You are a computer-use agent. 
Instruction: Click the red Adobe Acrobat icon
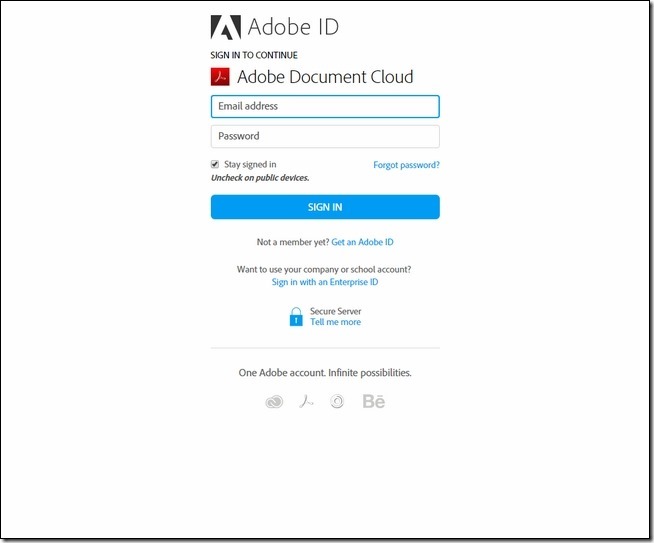coord(220,77)
